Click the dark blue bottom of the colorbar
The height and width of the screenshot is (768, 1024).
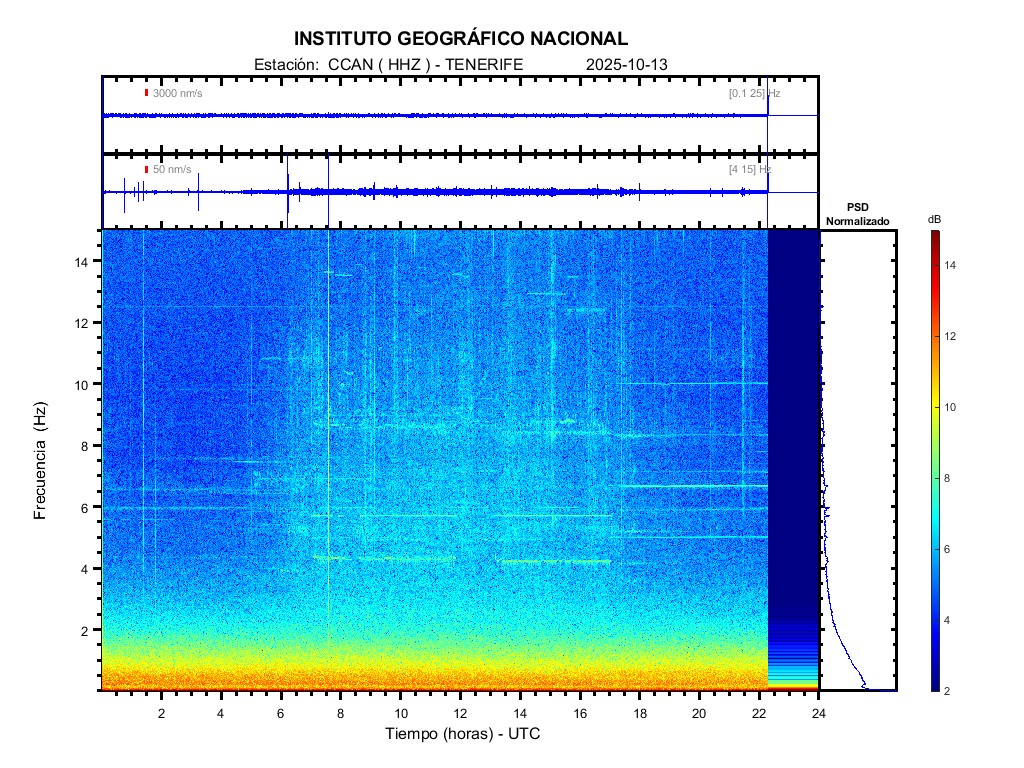tap(934, 686)
